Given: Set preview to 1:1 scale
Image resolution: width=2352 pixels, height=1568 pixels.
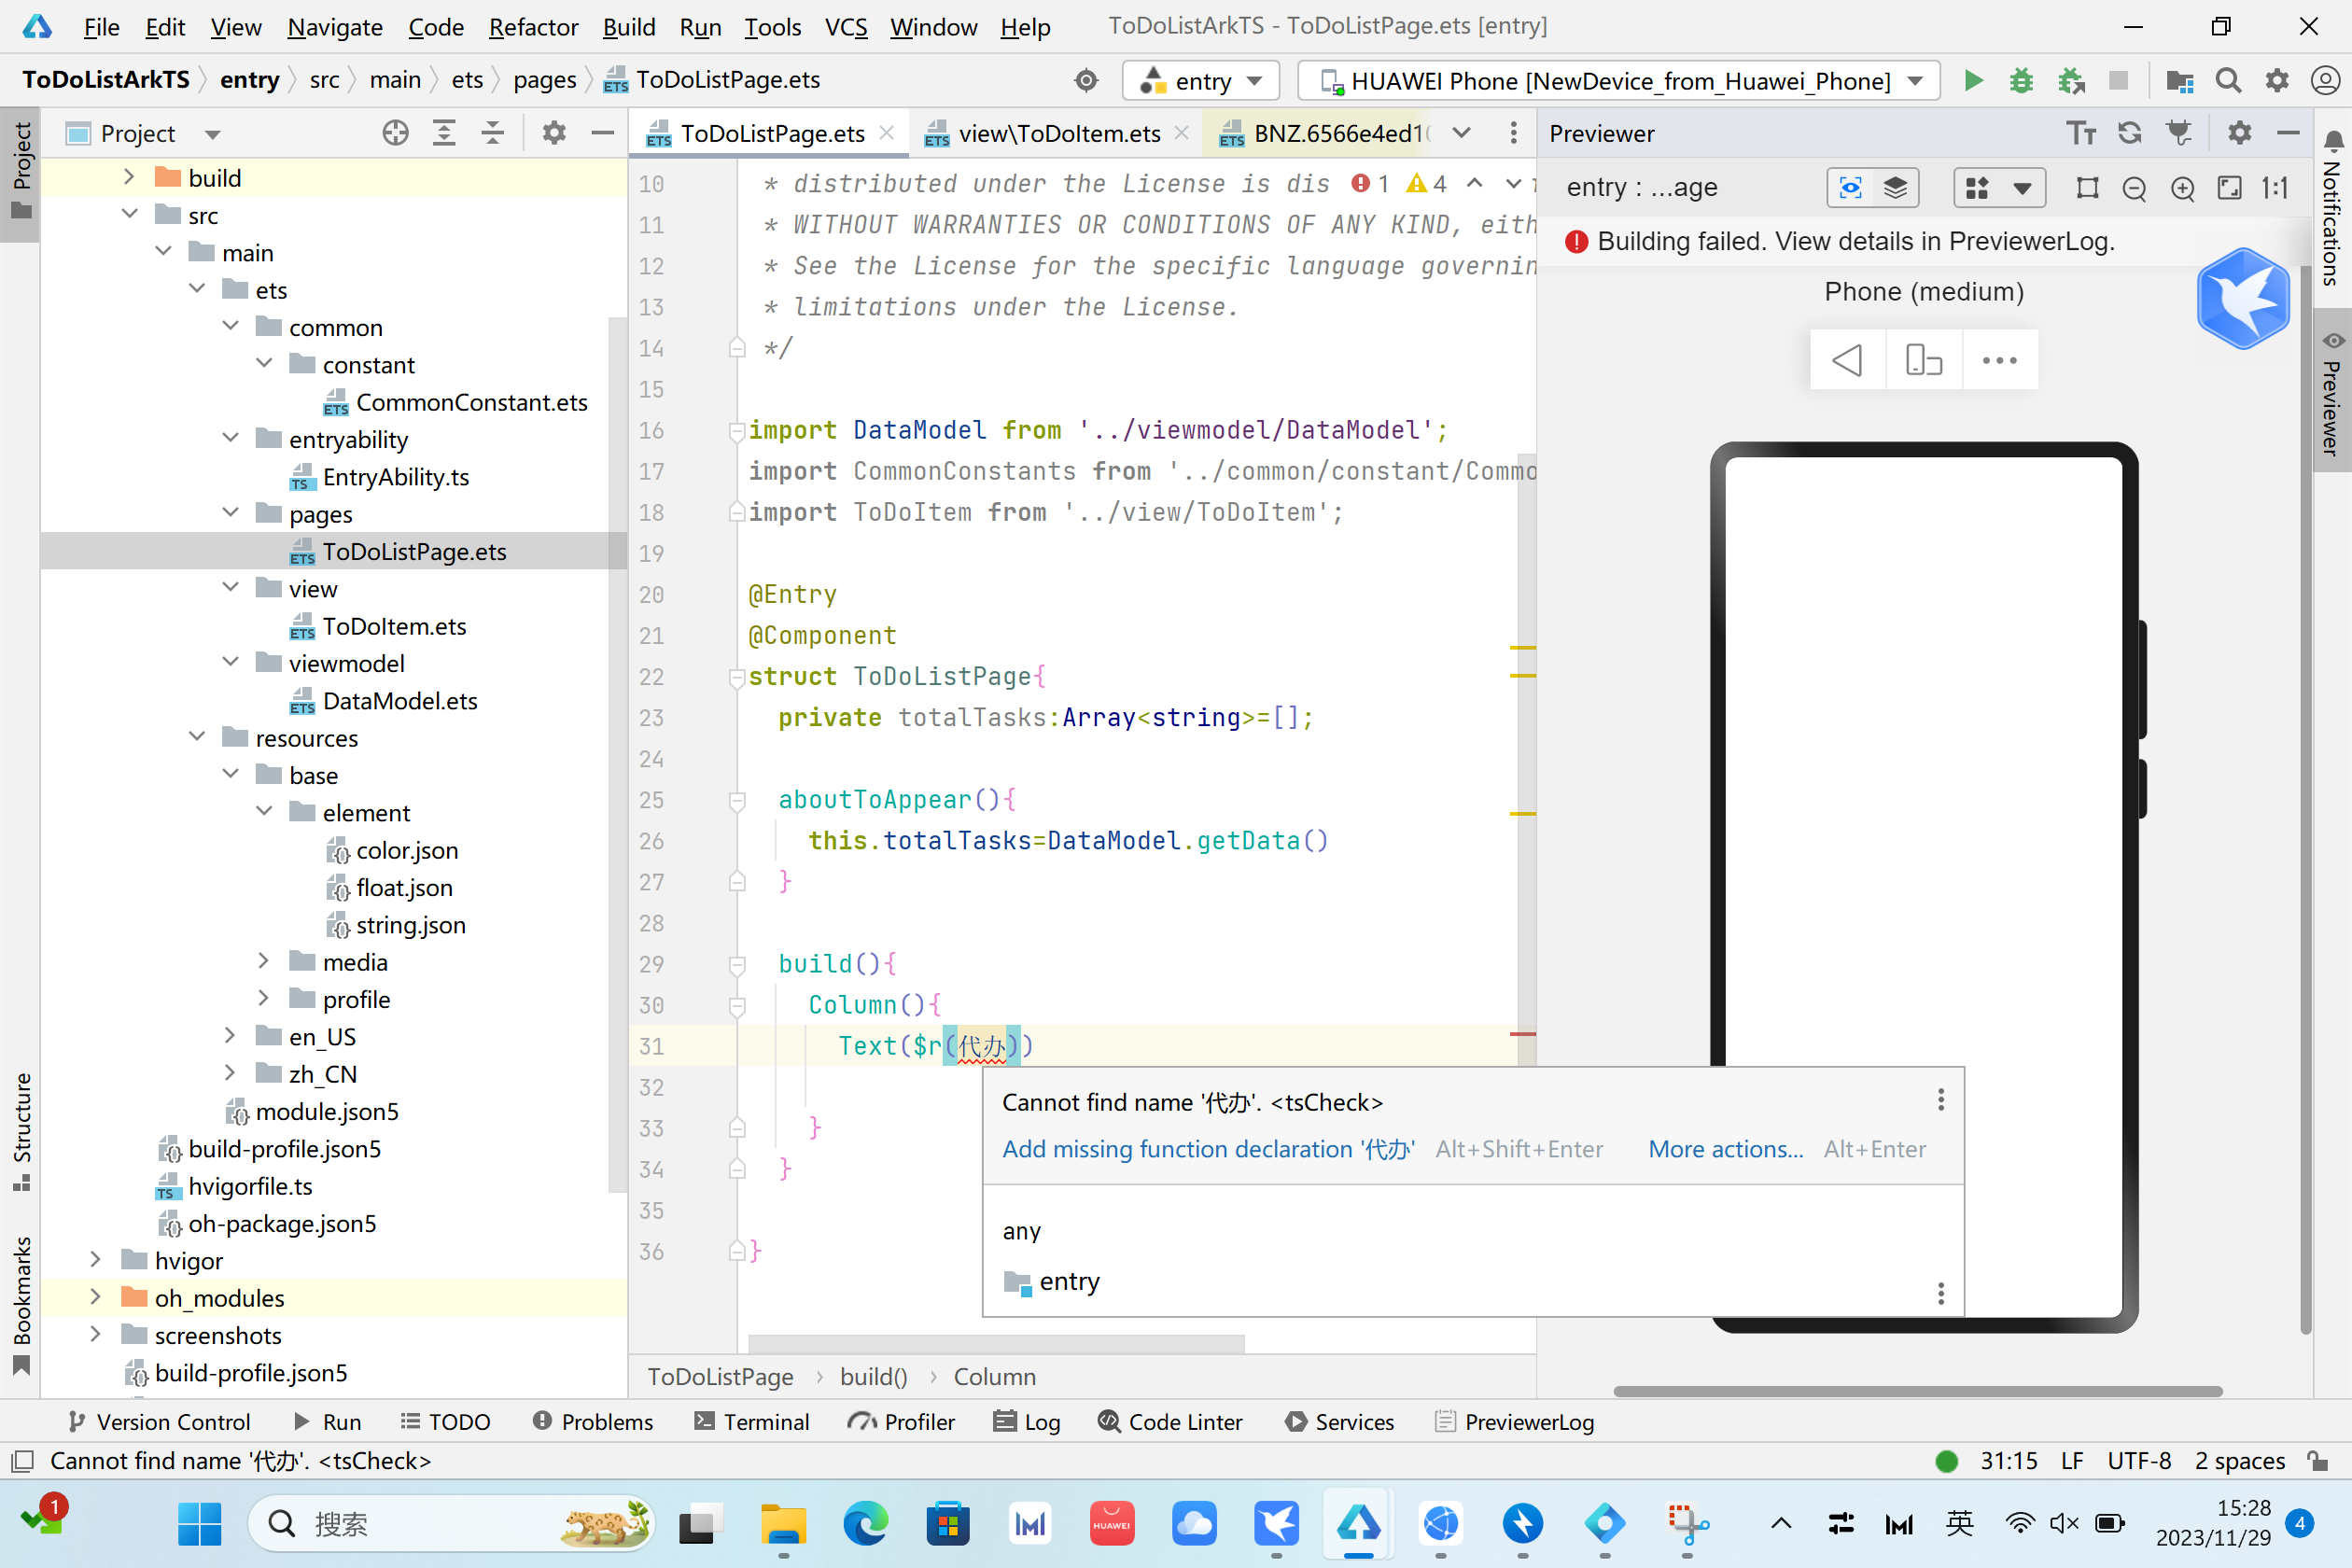Looking at the screenshot, I should tap(2276, 188).
